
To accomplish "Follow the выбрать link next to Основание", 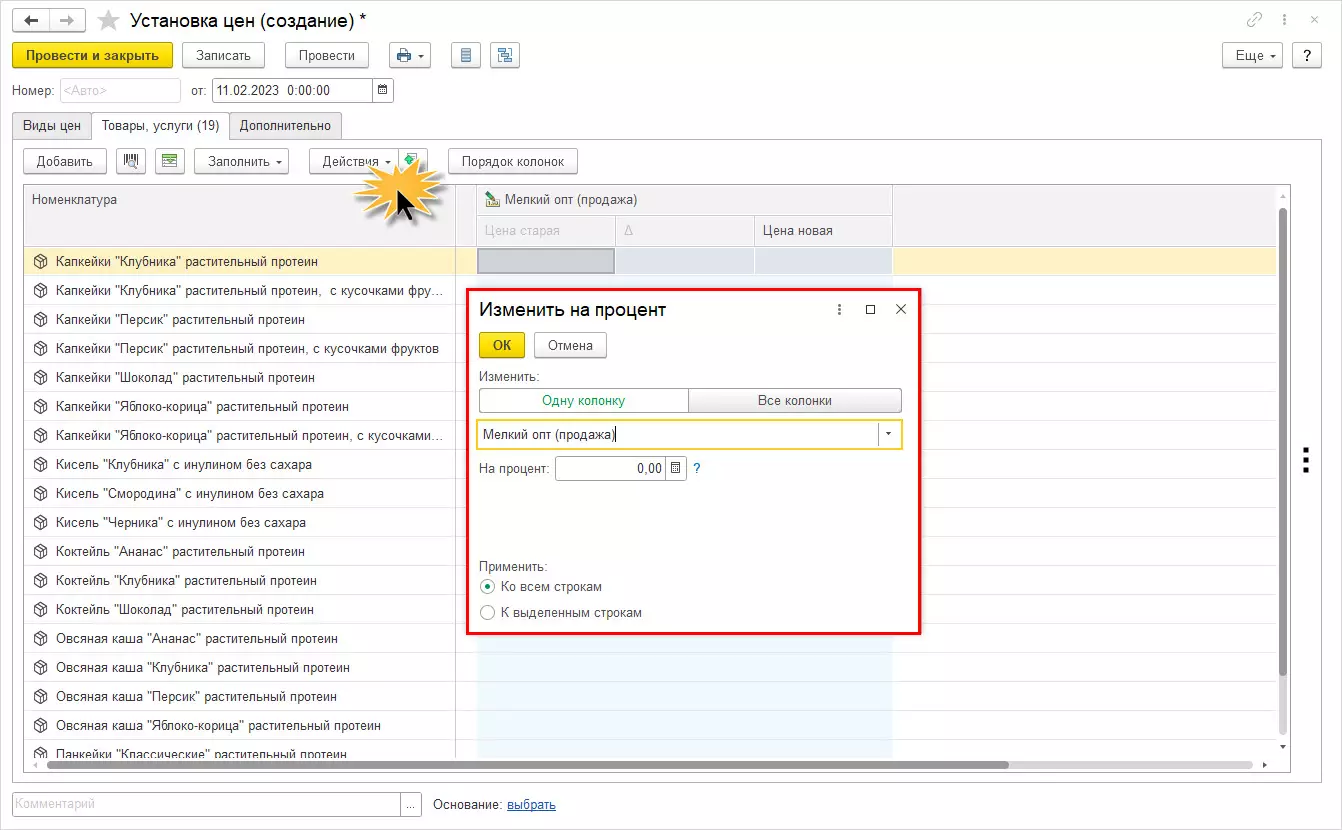I will (x=531, y=805).
